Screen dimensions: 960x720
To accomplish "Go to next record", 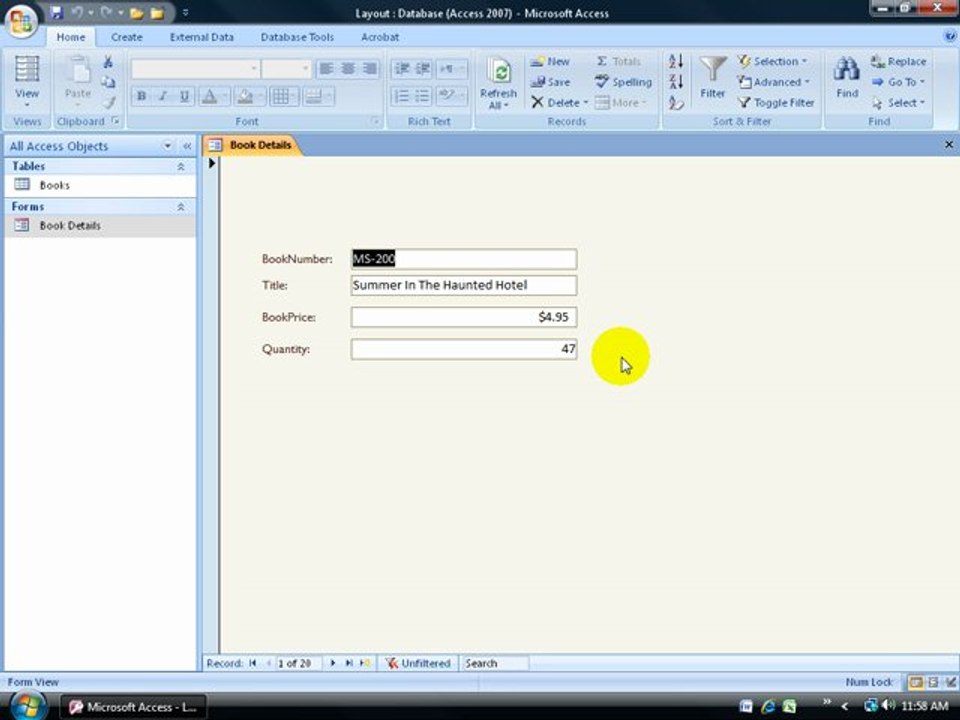I will coord(332,663).
